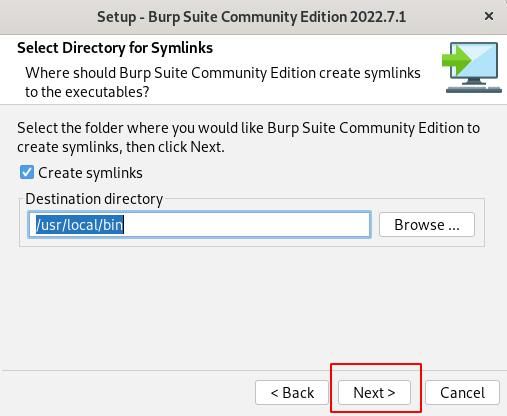
Task: Go to previous step with < Back
Action: click(292, 393)
